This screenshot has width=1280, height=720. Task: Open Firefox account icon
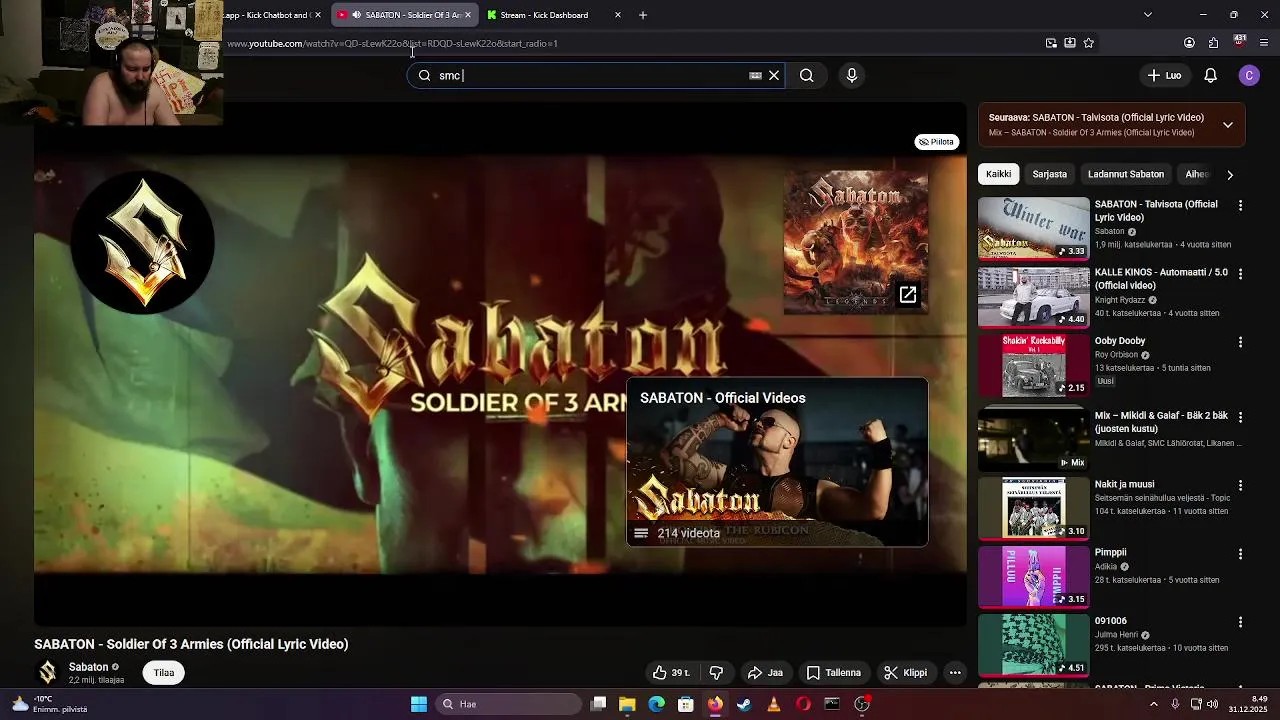1189,43
